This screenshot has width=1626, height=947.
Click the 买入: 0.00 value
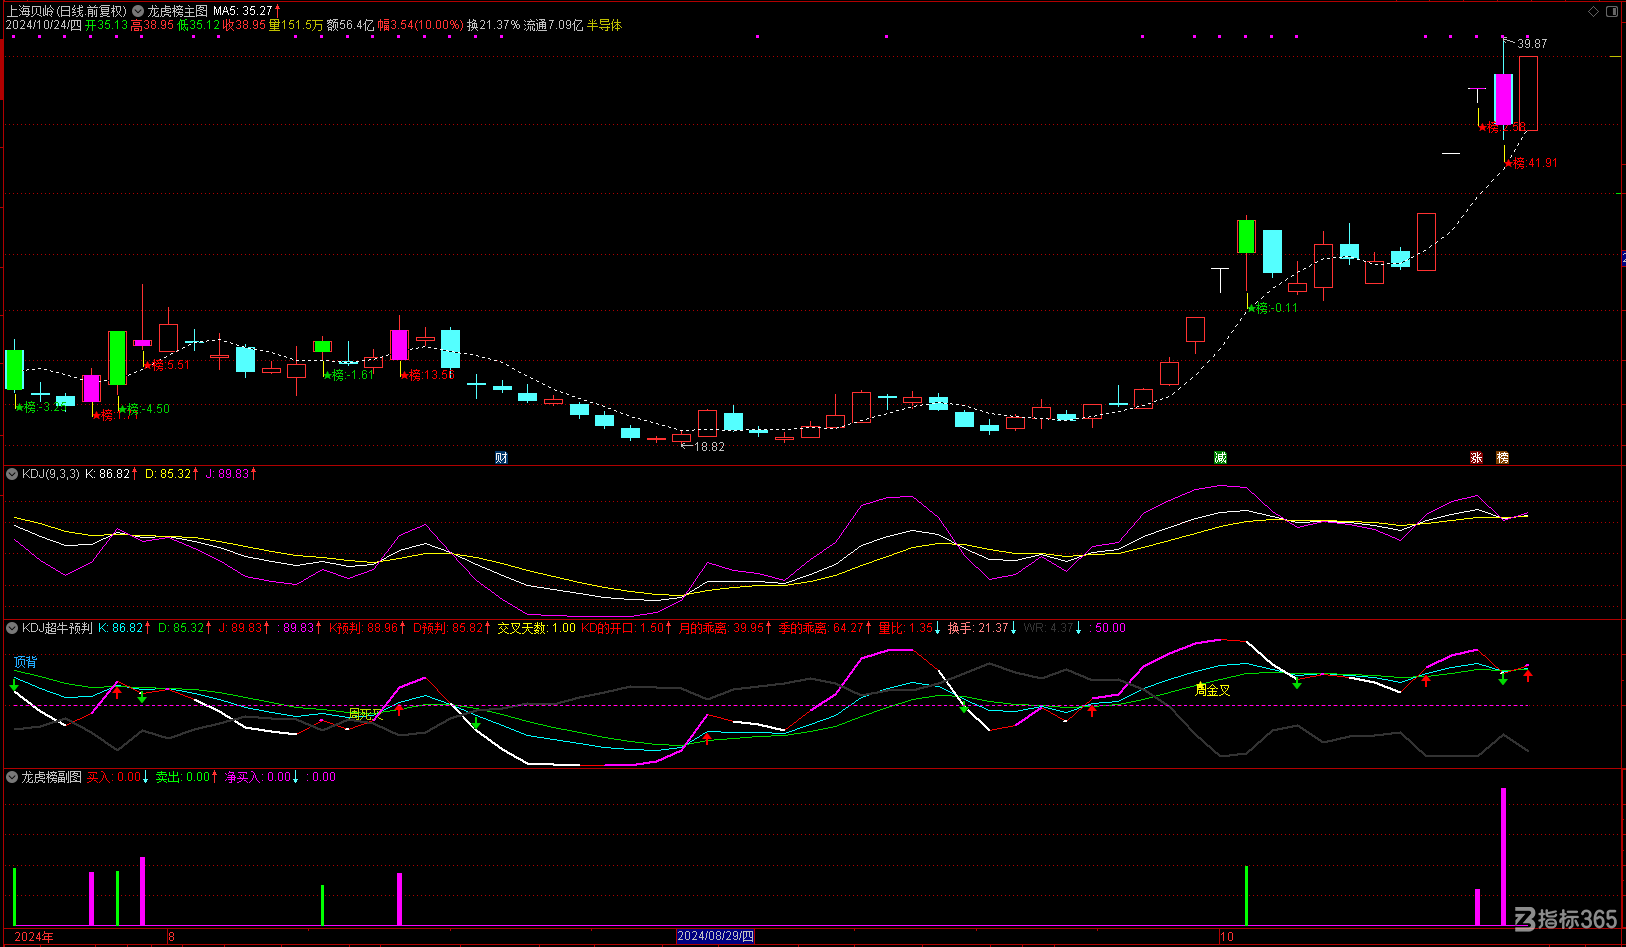[x=117, y=777]
